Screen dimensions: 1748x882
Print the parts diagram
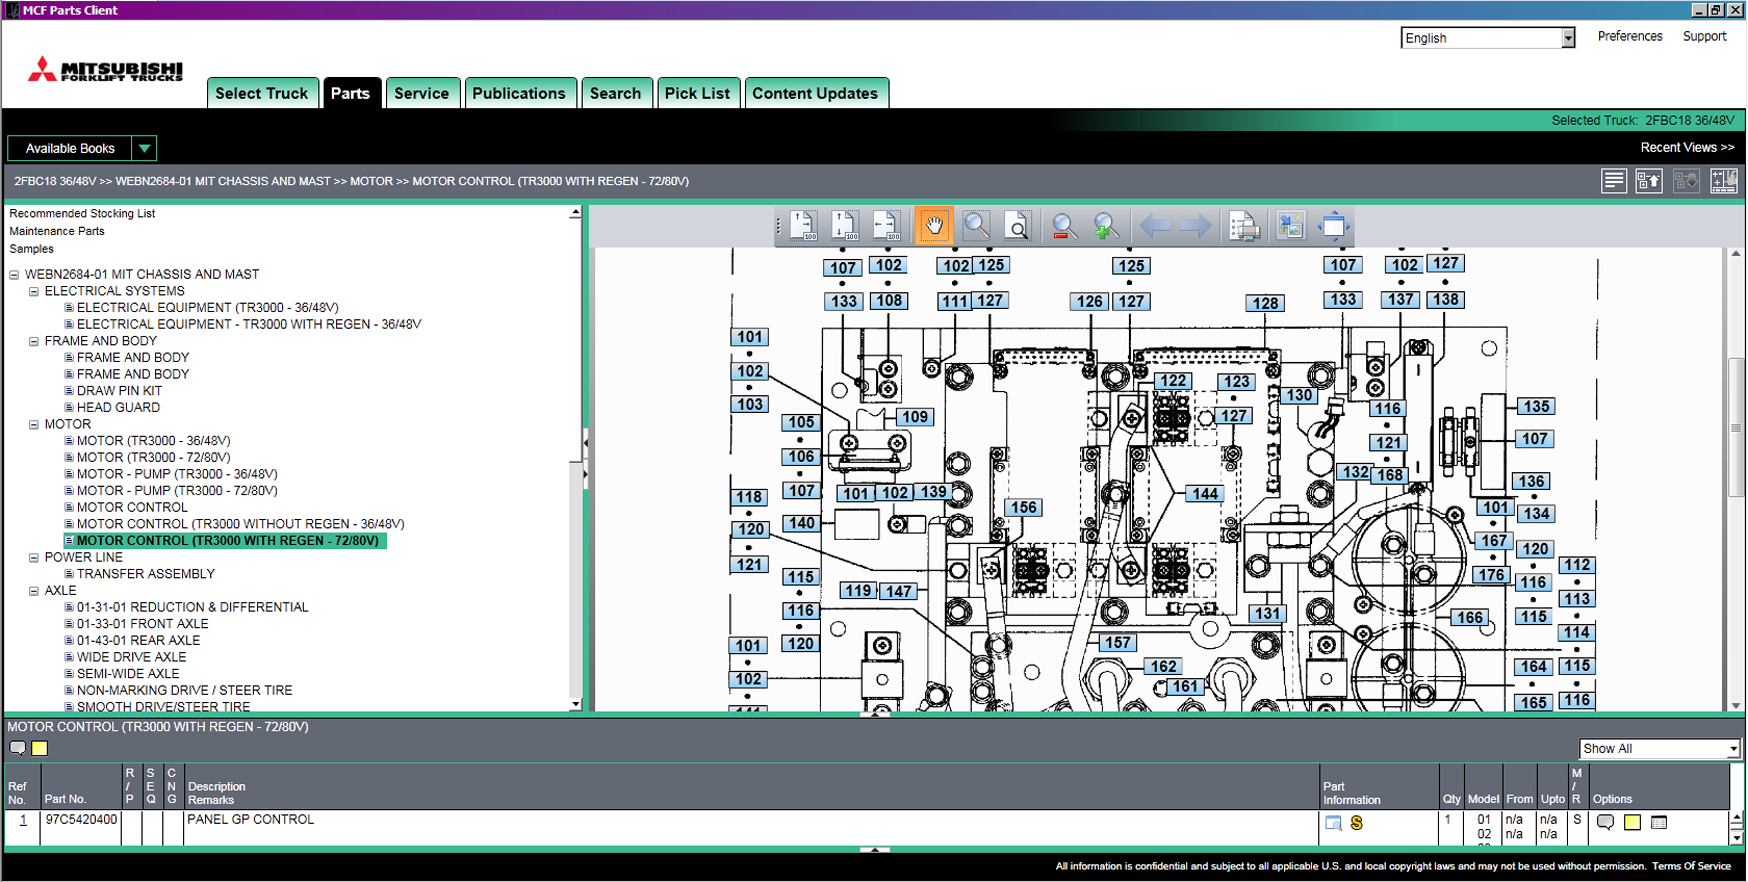1244,227
